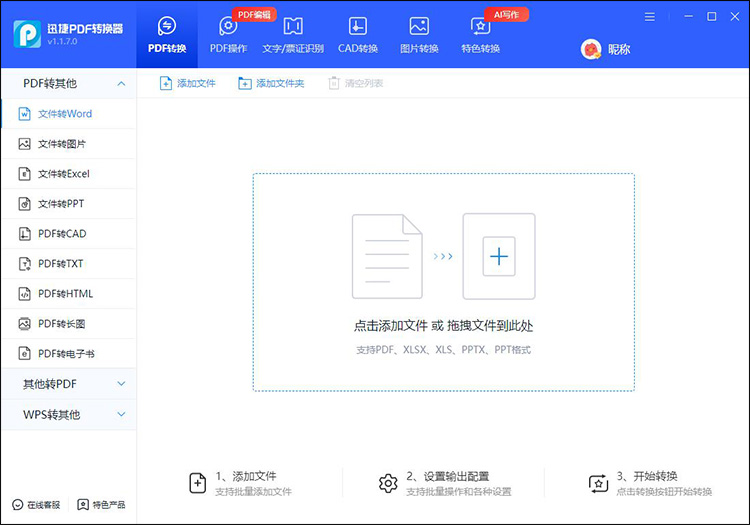Click the 添加文件 button
Image resolution: width=750 pixels, height=525 pixels.
[187, 84]
